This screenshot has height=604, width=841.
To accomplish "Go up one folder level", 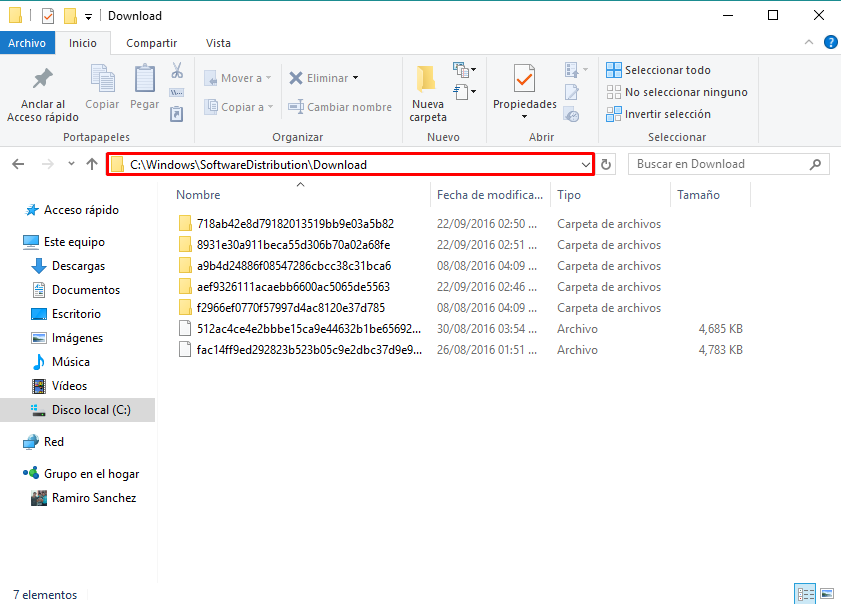I will [92, 164].
